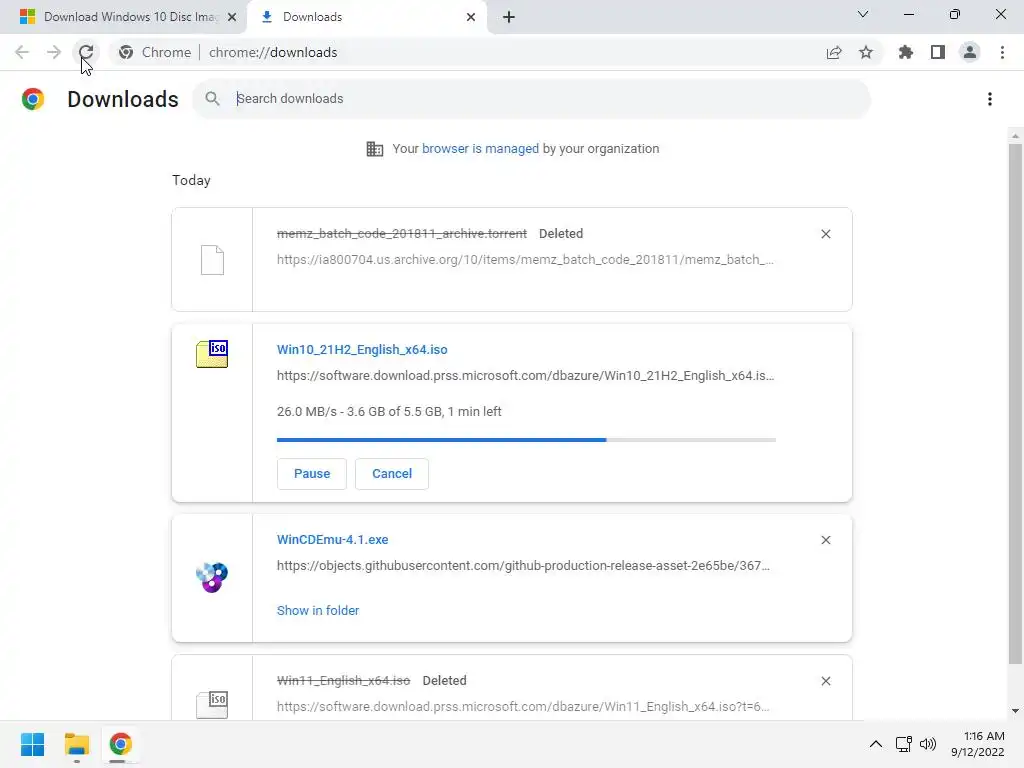Click the Win10 ISO file icon
1024x768 pixels.
click(x=212, y=354)
